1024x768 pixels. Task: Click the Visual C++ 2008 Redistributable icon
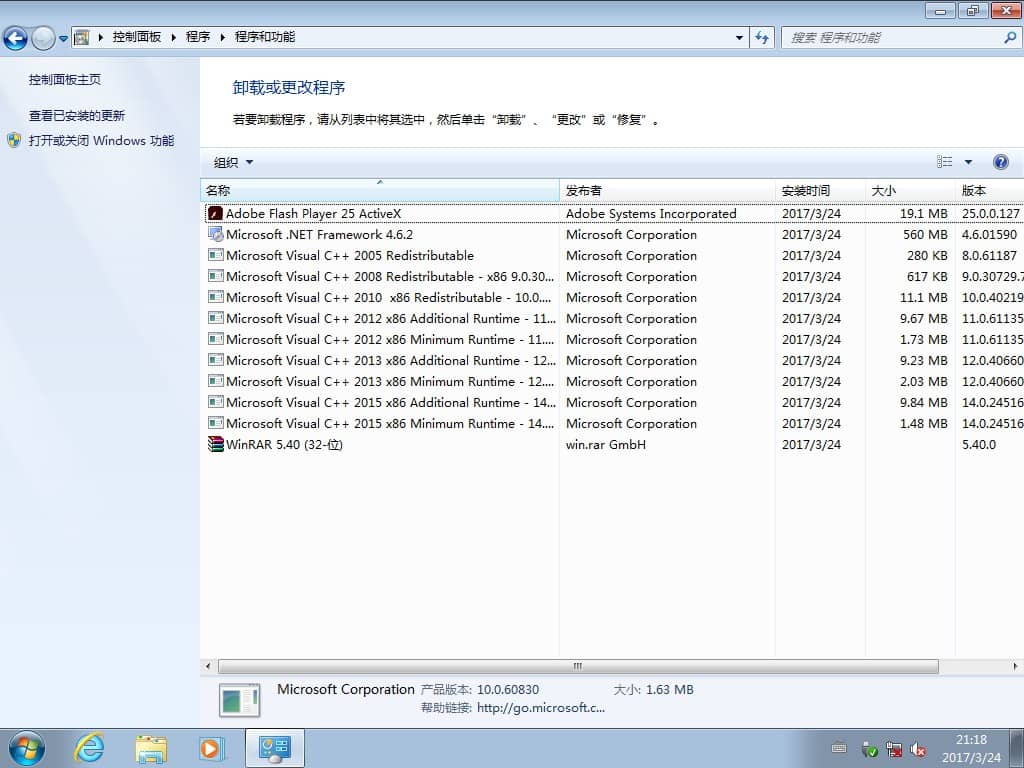coord(216,276)
